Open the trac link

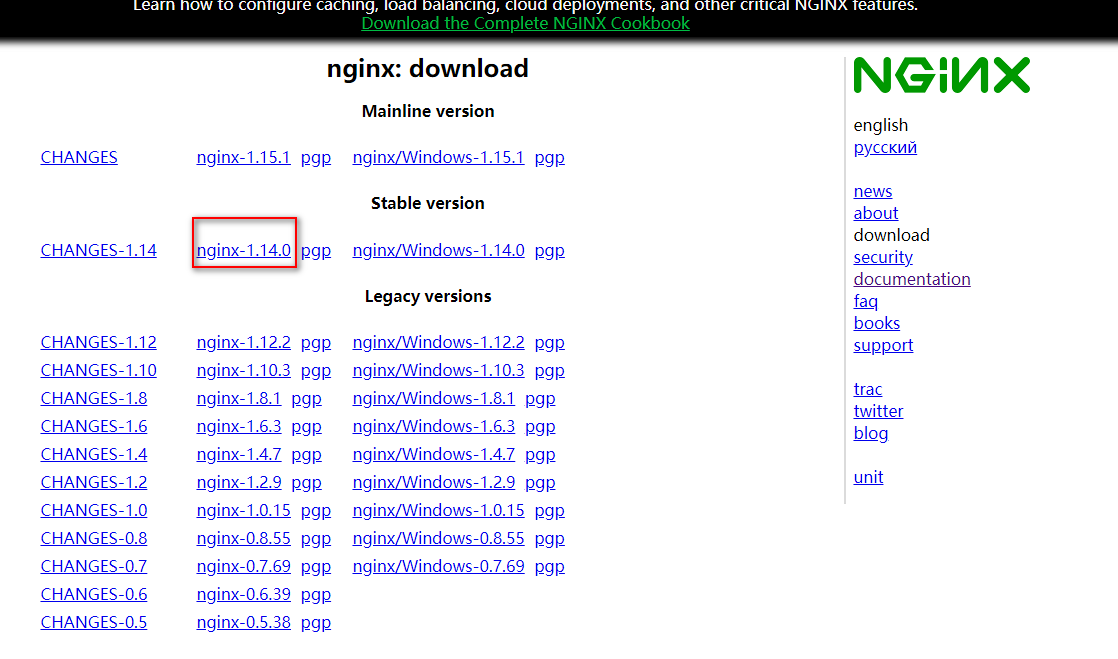[x=868, y=389]
